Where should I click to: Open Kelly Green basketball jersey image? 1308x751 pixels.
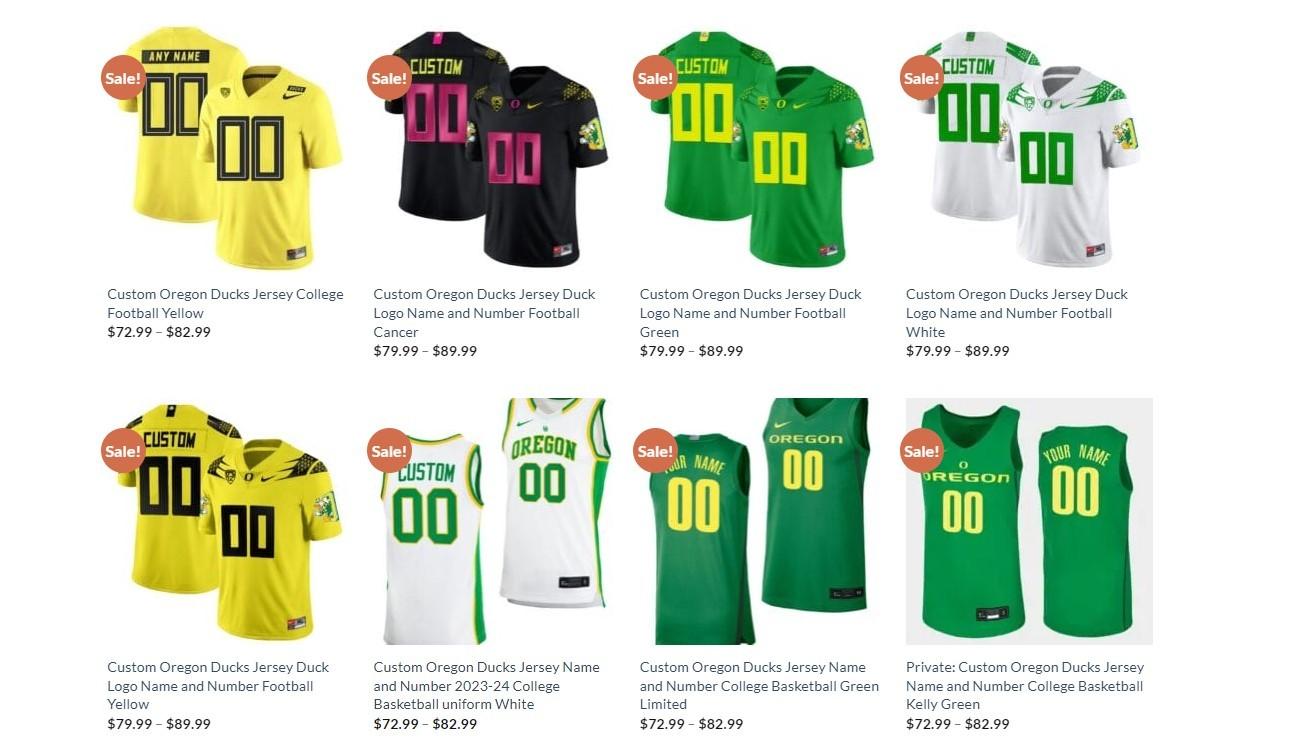[1029, 521]
